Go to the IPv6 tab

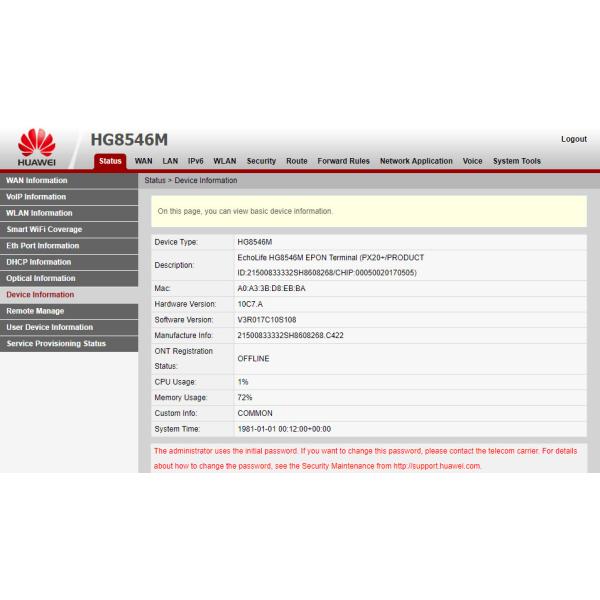tap(196, 161)
